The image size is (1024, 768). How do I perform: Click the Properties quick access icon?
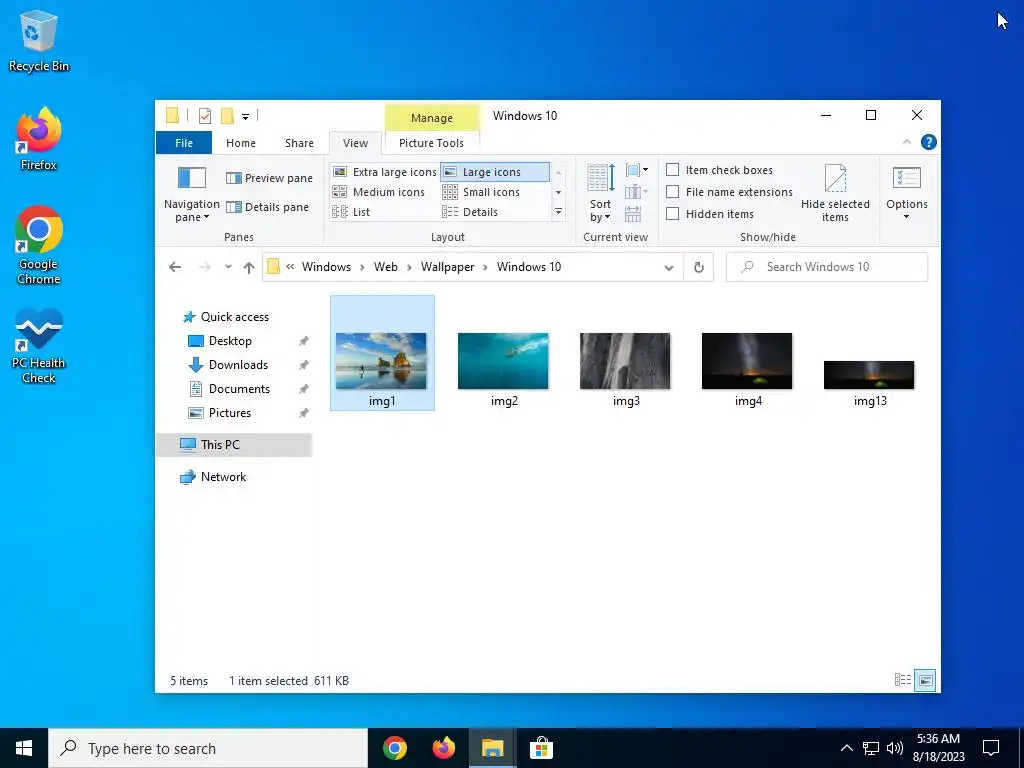pyautogui.click(x=205, y=116)
